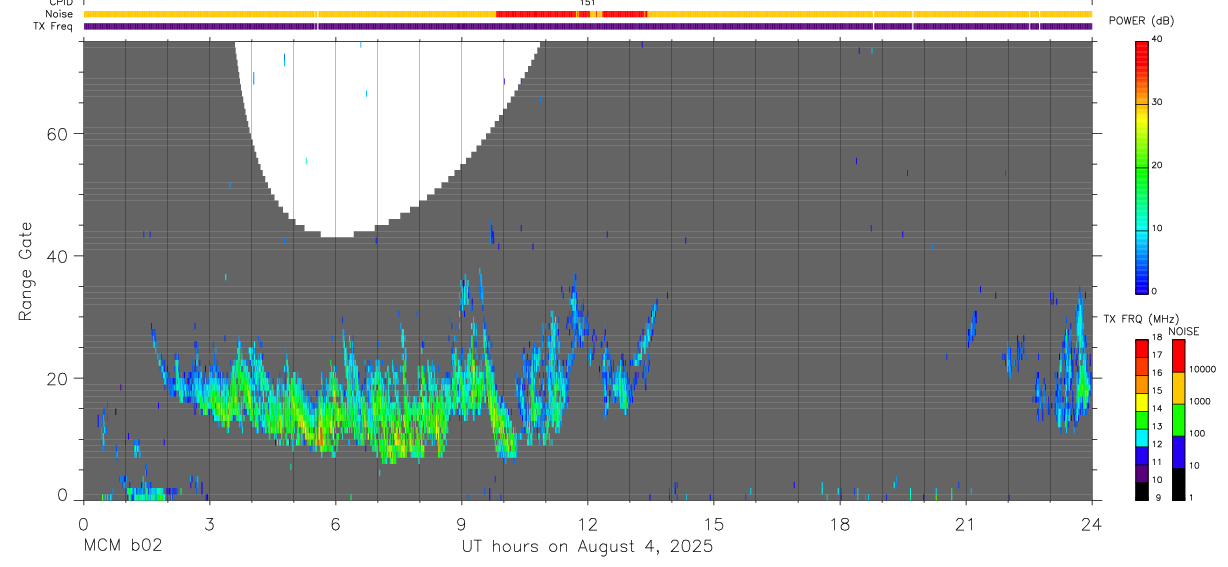1228x567 pixels.
Task: Click range gate 60 axis label
Action: [58, 134]
